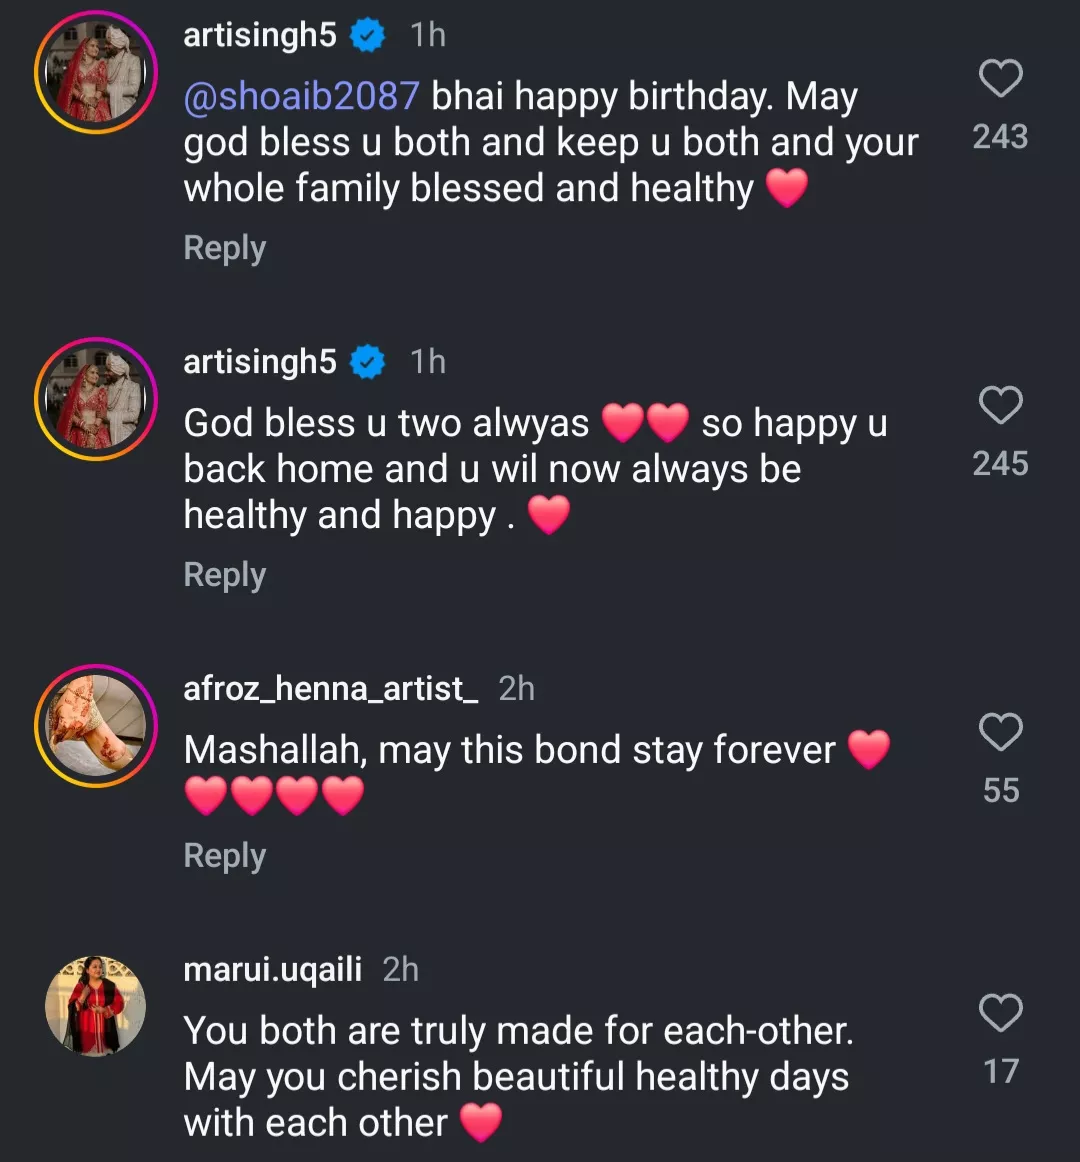Like the artisingh5 happy birthday comment
This screenshot has width=1080, height=1162.
(1000, 79)
